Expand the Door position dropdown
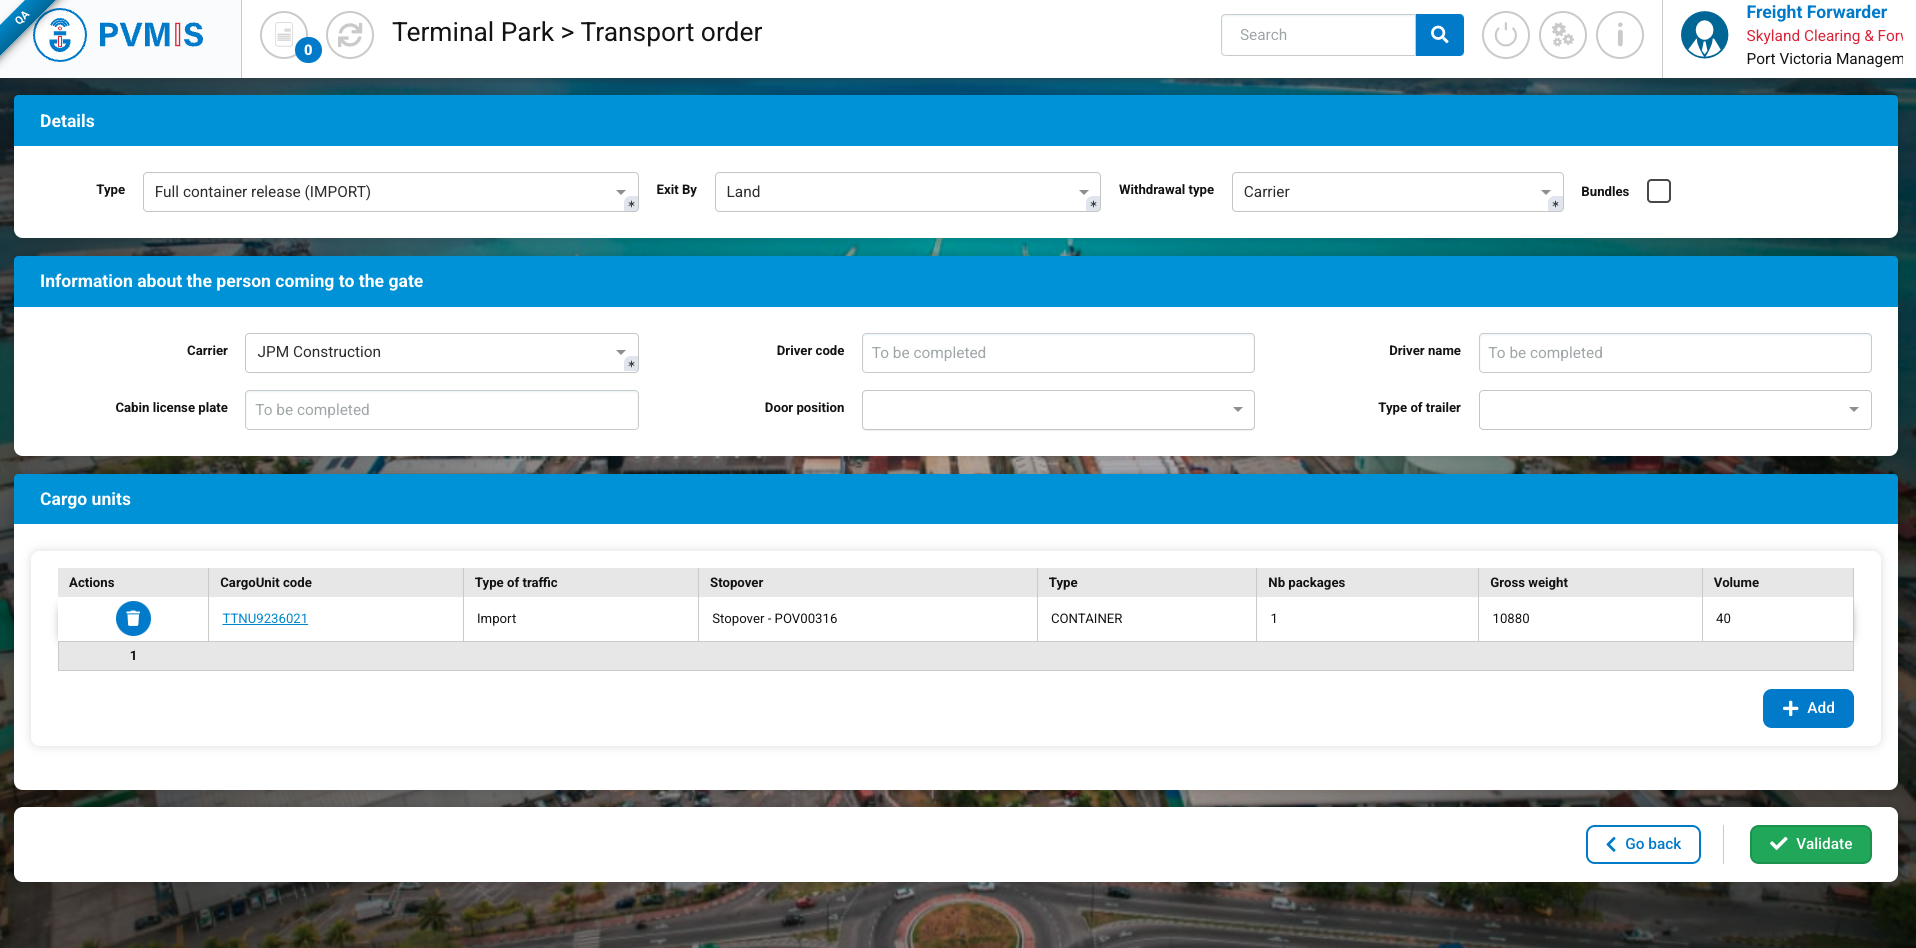The height and width of the screenshot is (948, 1916). (1057, 410)
